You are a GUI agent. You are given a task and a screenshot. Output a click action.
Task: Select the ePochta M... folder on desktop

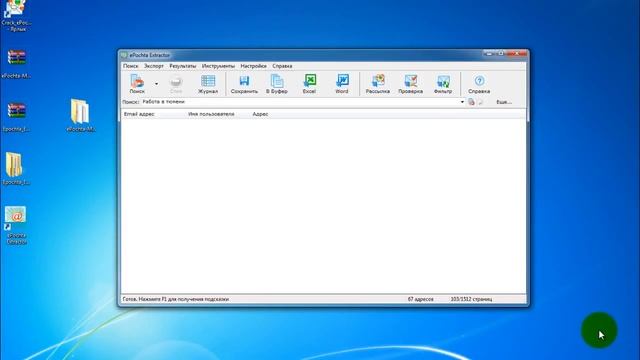[80, 115]
